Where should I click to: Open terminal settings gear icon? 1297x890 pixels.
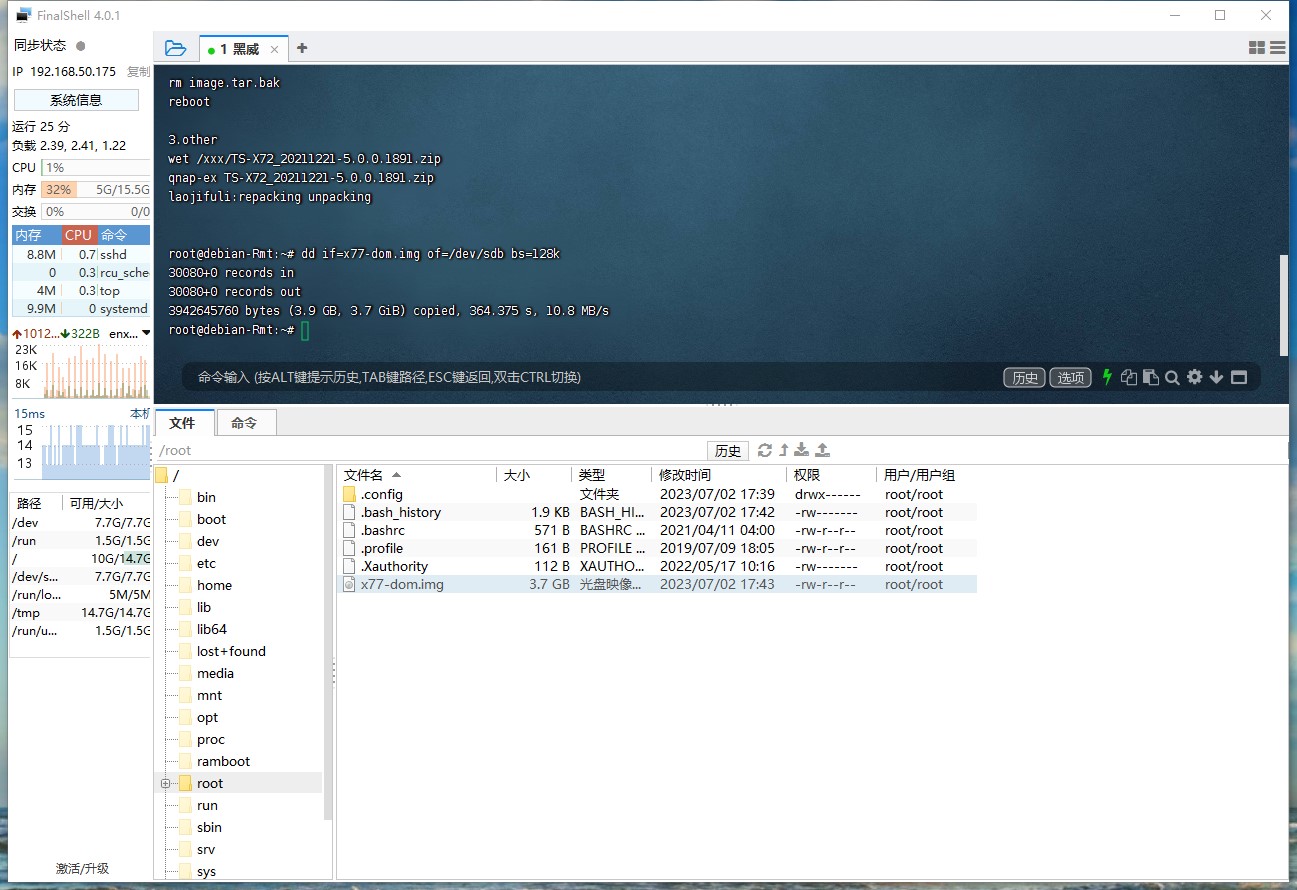[x=1194, y=377]
